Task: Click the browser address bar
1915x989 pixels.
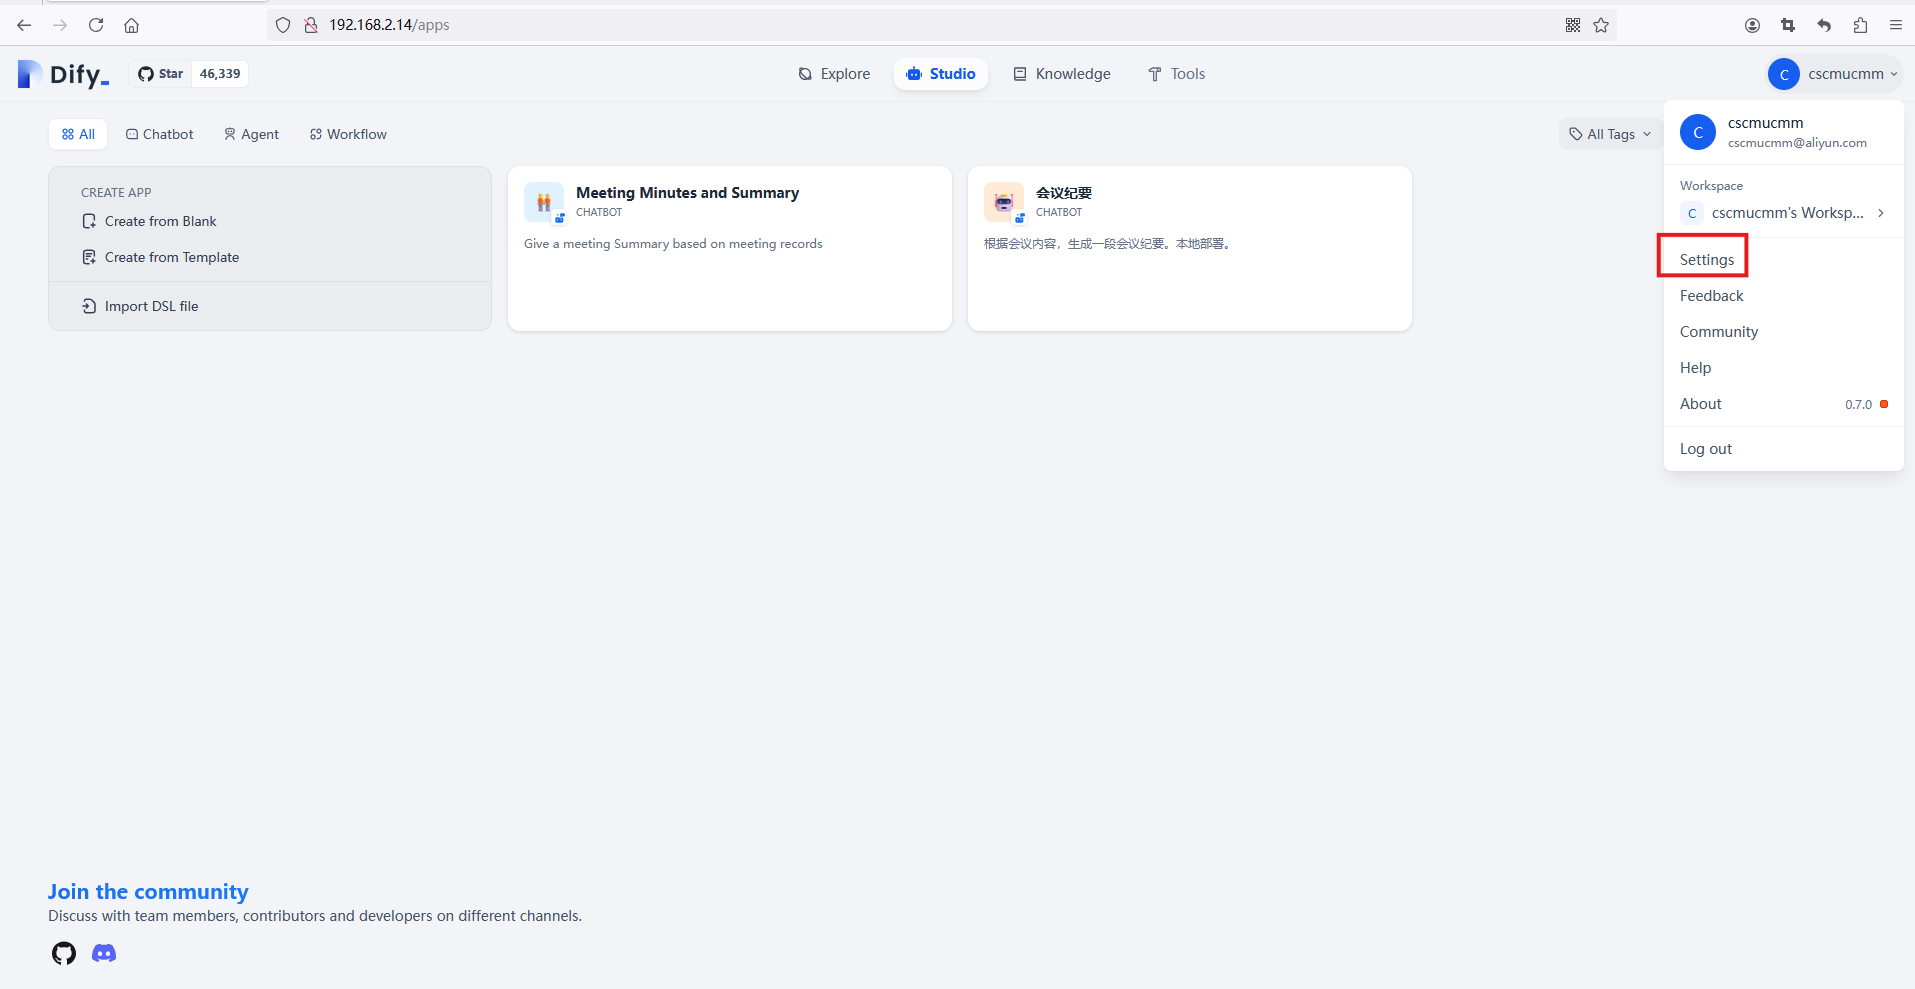Action: click(x=900, y=25)
